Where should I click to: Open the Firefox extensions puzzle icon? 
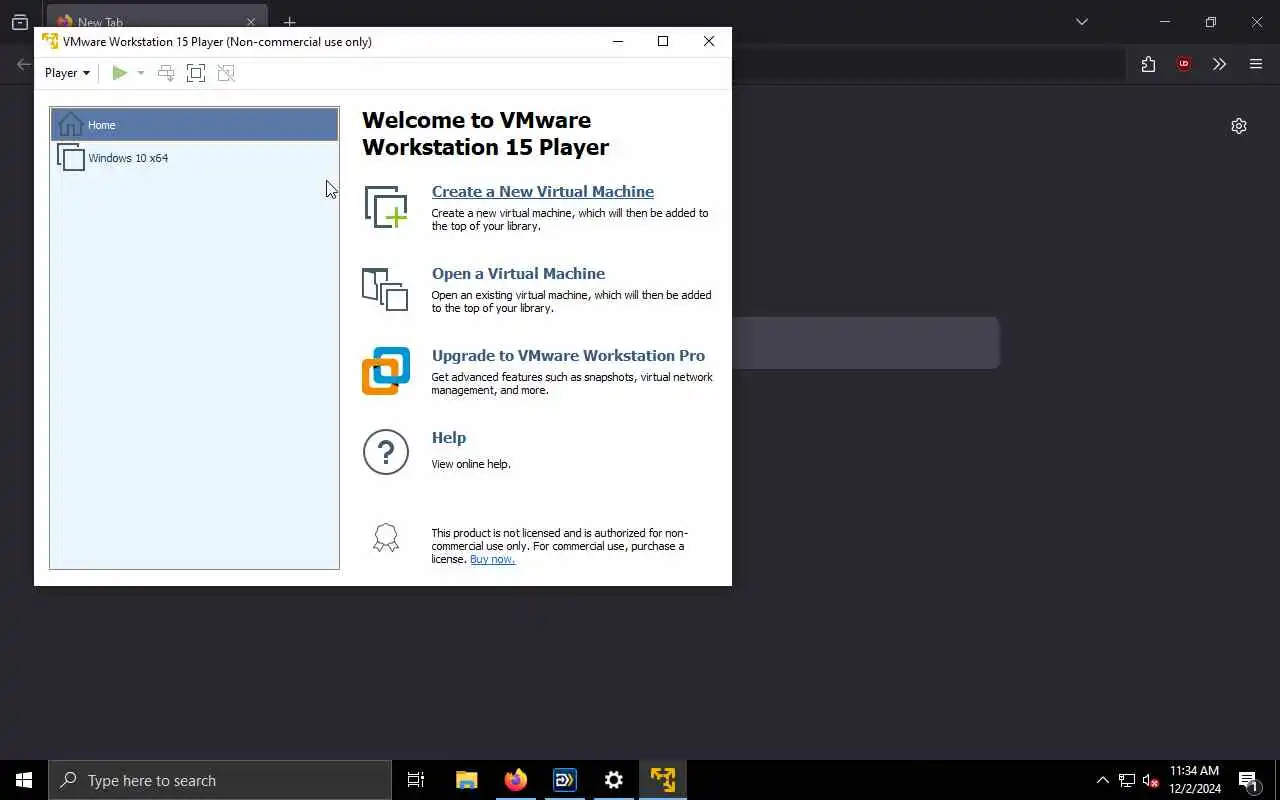[1148, 64]
